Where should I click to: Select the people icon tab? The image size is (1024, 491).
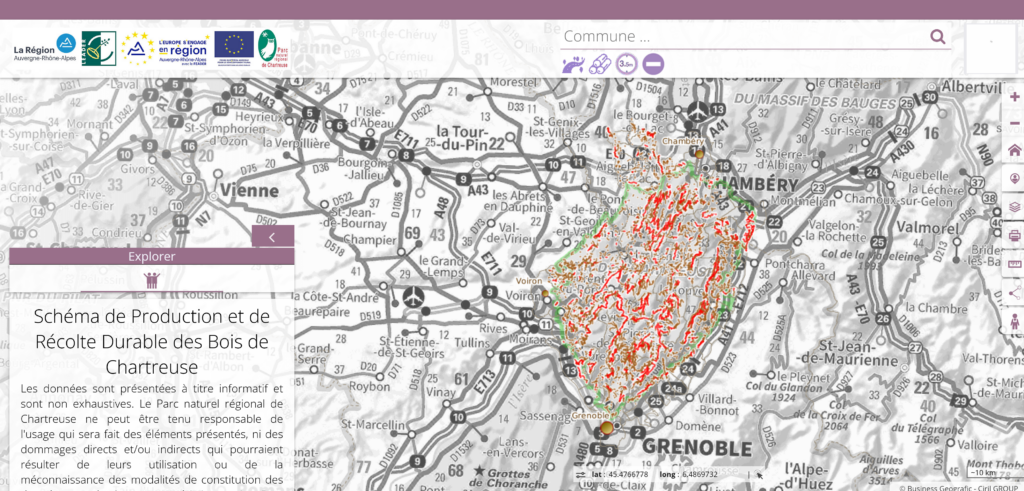(x=152, y=280)
